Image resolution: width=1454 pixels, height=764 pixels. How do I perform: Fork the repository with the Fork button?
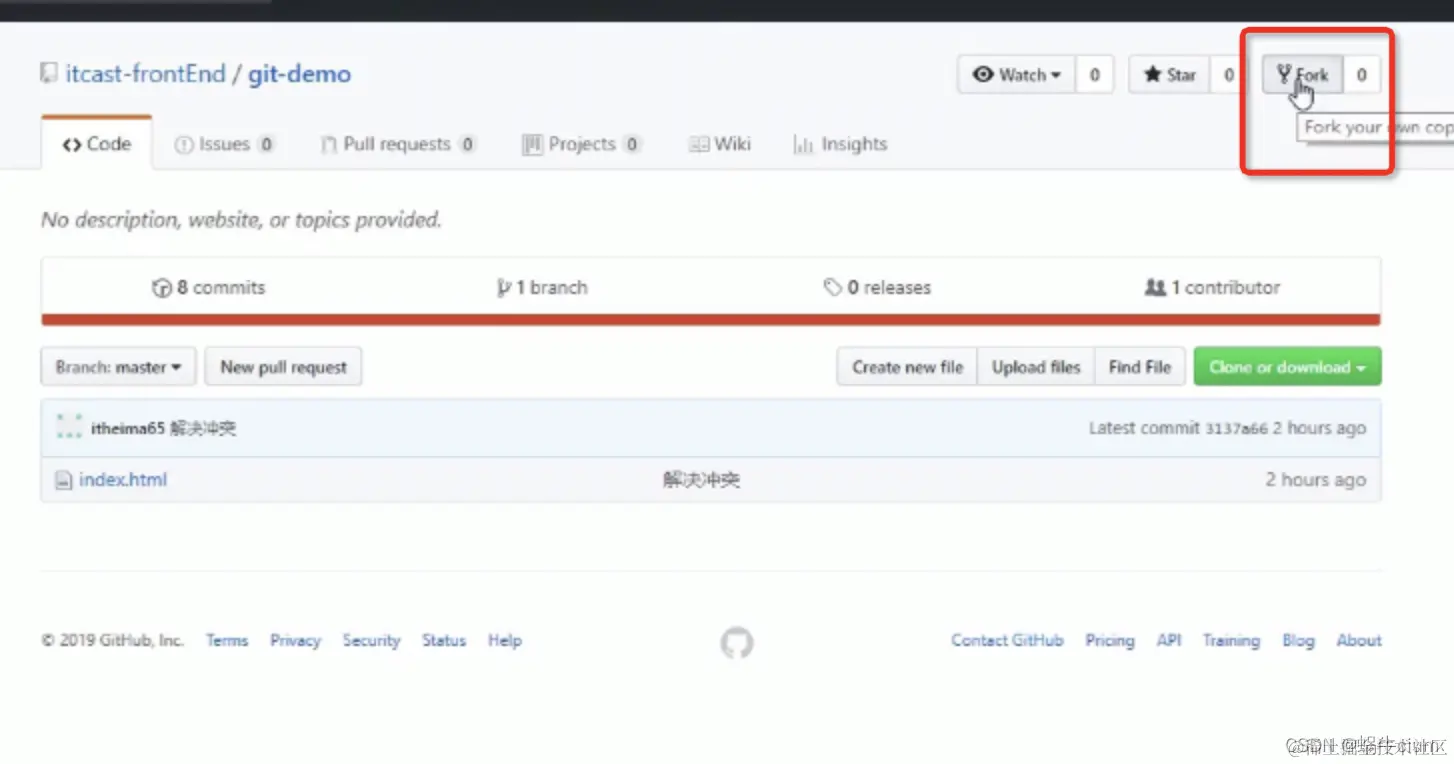[x=1302, y=75]
